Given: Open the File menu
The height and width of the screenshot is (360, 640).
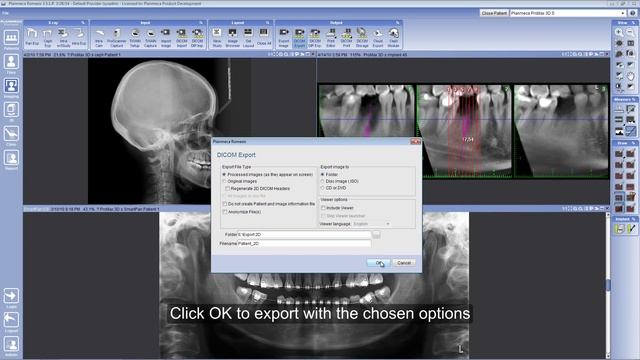Looking at the screenshot, I should [5, 13].
